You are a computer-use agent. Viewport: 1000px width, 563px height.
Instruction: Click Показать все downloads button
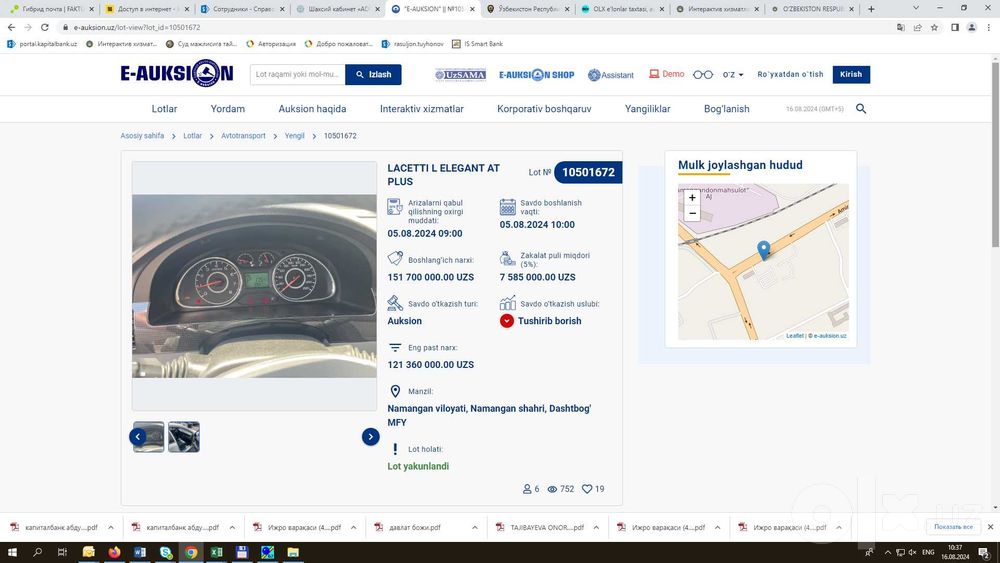pyautogui.click(x=953, y=527)
